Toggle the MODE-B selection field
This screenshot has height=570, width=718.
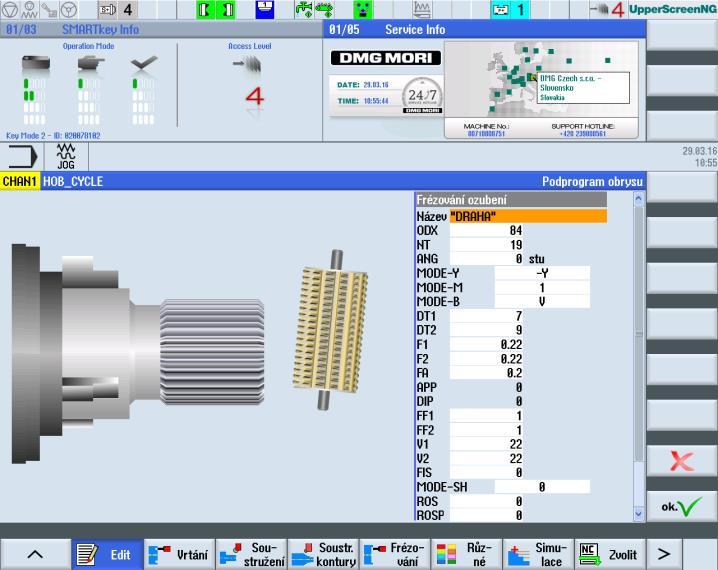(x=542, y=302)
